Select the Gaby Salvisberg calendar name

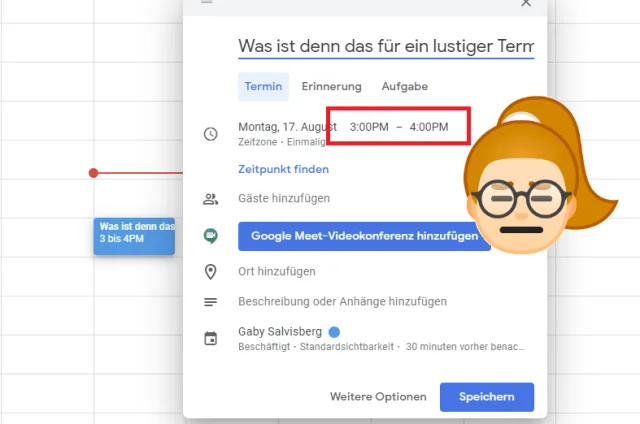[x=280, y=331]
